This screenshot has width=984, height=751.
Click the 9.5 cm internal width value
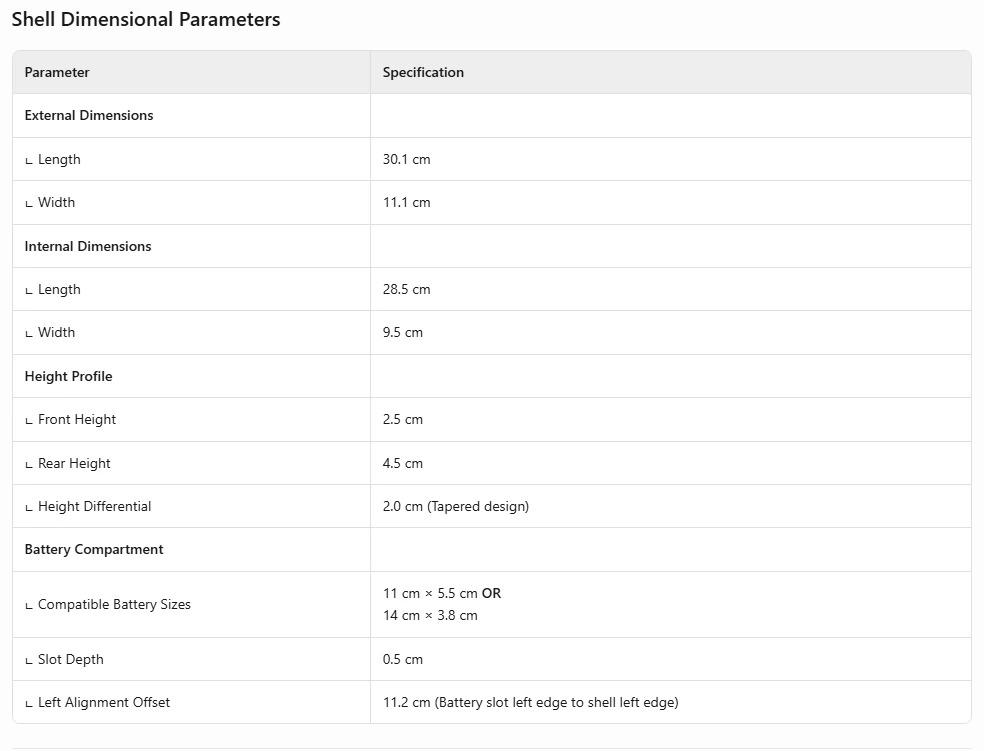point(402,332)
